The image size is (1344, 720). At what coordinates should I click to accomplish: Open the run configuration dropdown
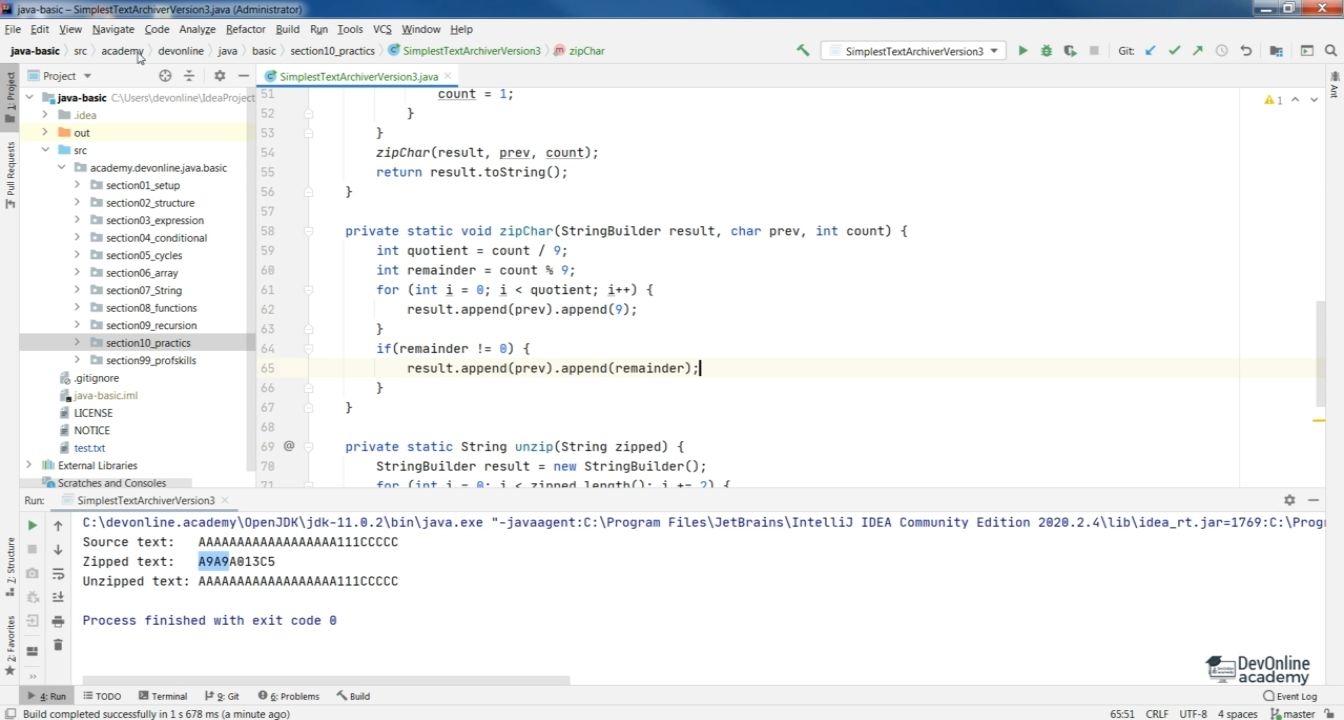point(913,51)
